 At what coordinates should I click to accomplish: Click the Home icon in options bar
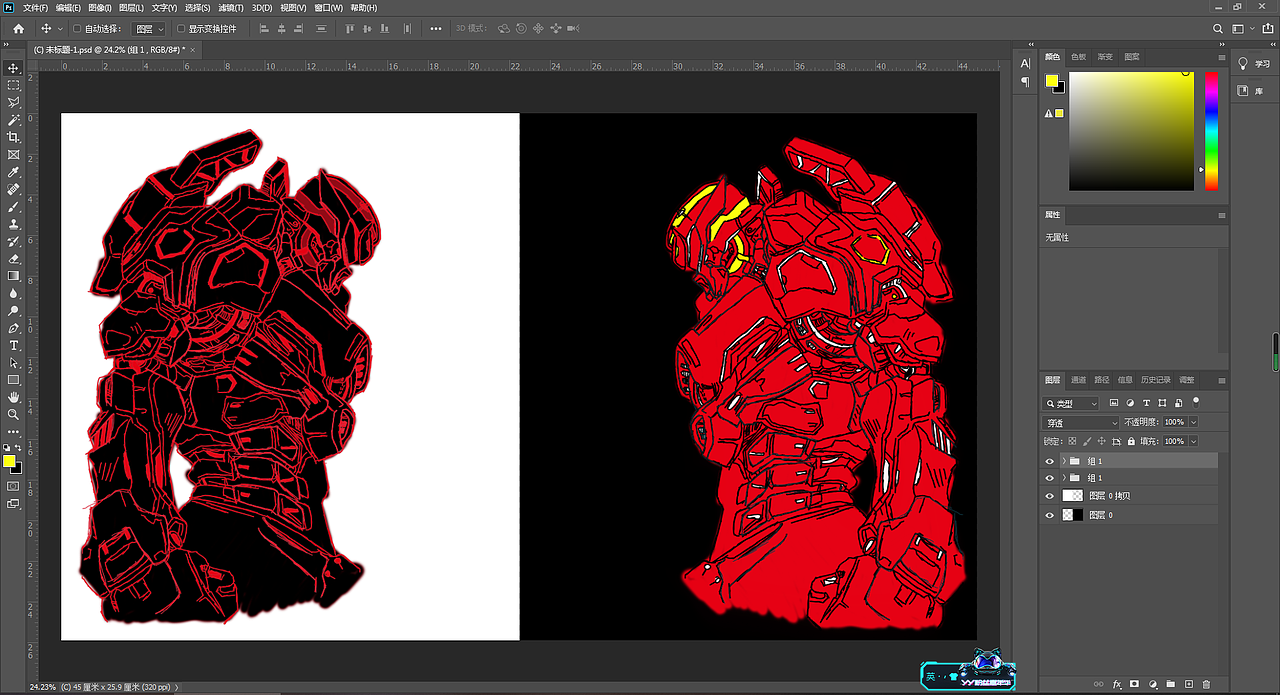(x=18, y=29)
